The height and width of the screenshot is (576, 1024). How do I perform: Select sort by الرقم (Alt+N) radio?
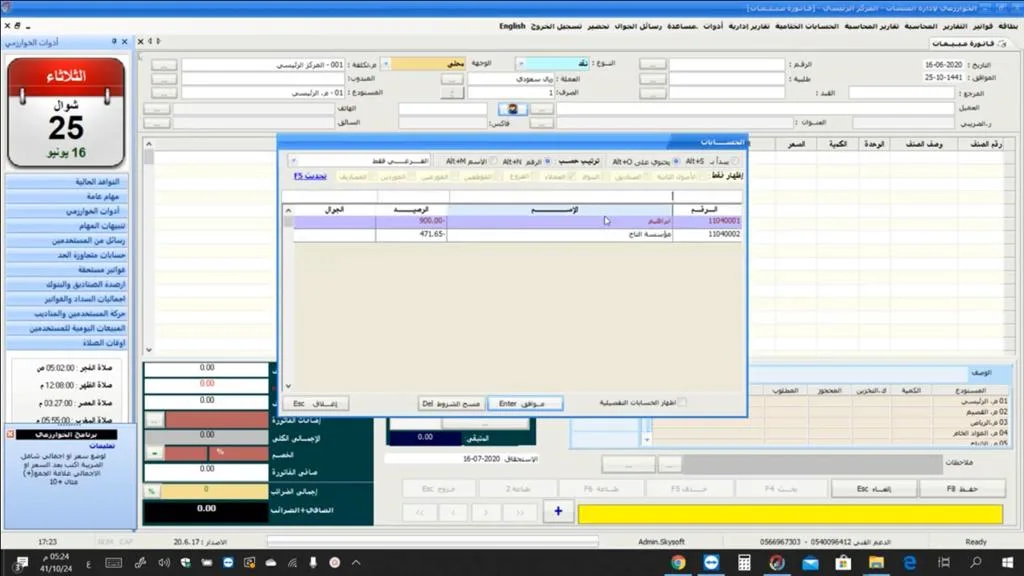pyautogui.click(x=547, y=161)
